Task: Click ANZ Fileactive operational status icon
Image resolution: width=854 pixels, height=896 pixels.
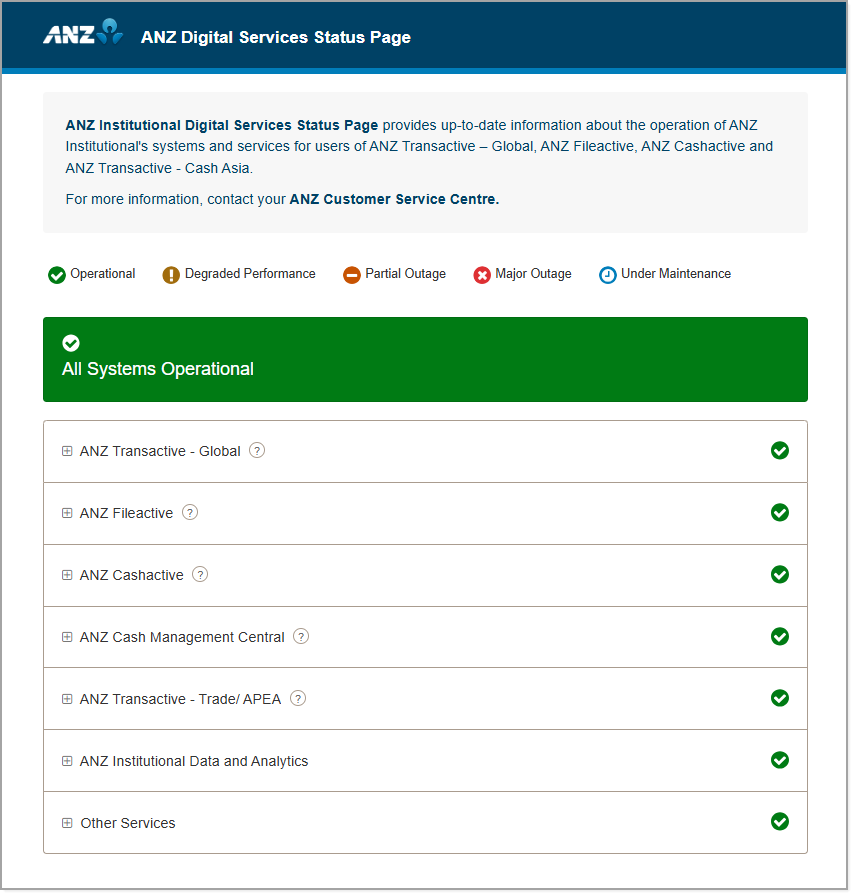Action: pos(780,512)
